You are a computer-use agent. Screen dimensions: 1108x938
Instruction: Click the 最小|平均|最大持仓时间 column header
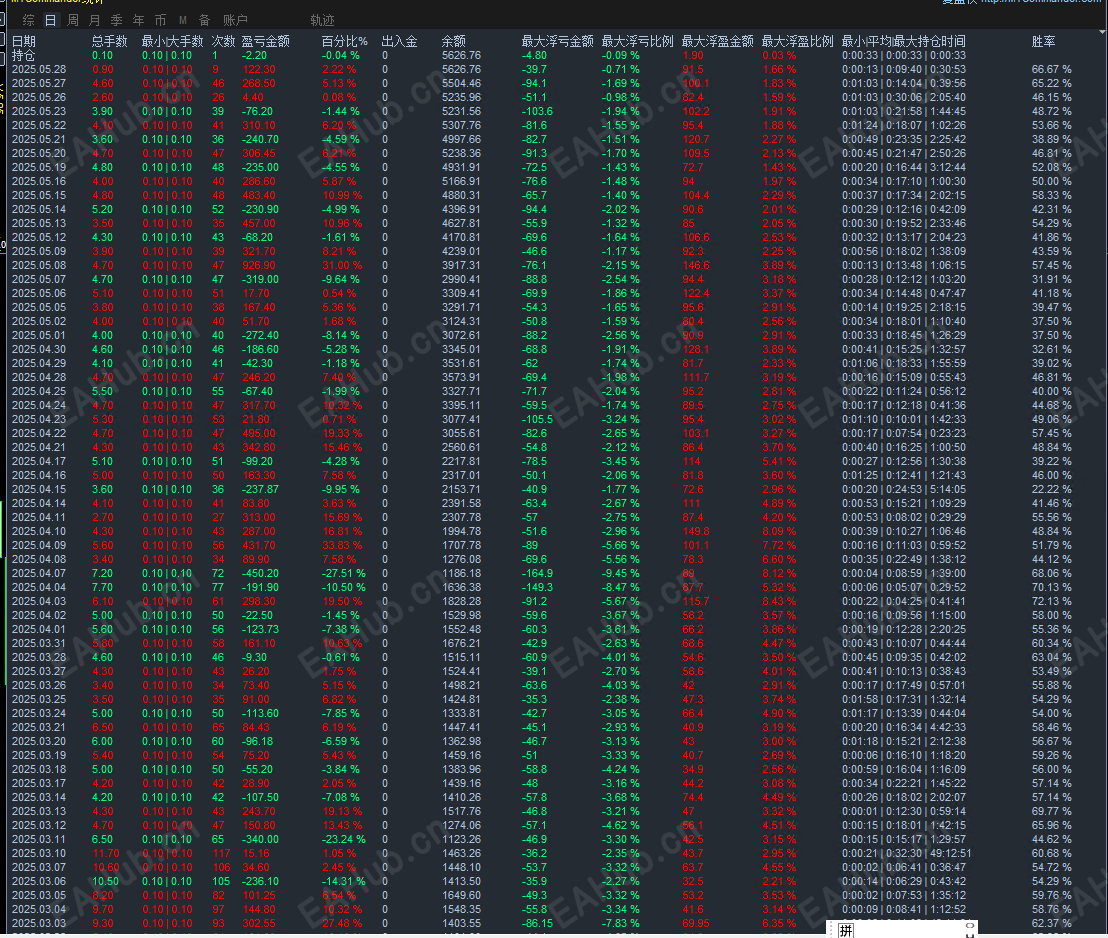pos(903,41)
